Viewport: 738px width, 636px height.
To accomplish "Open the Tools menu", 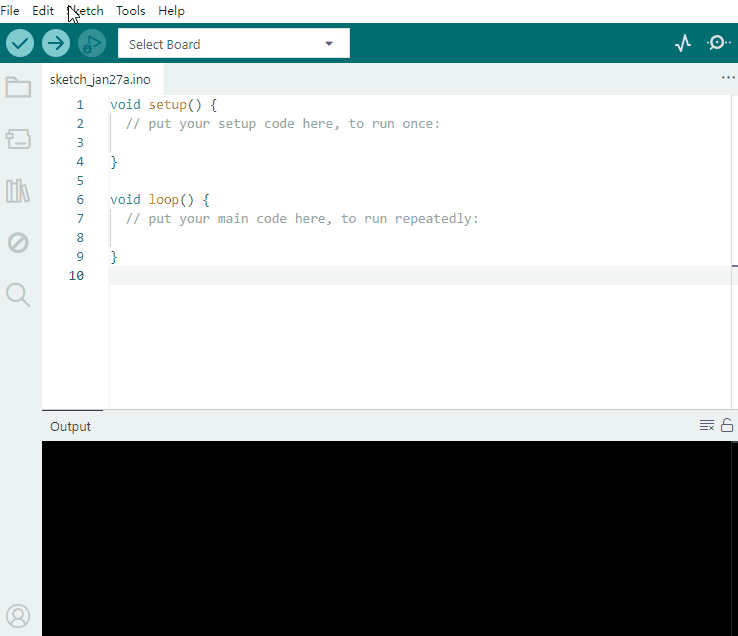I will 131,10.
